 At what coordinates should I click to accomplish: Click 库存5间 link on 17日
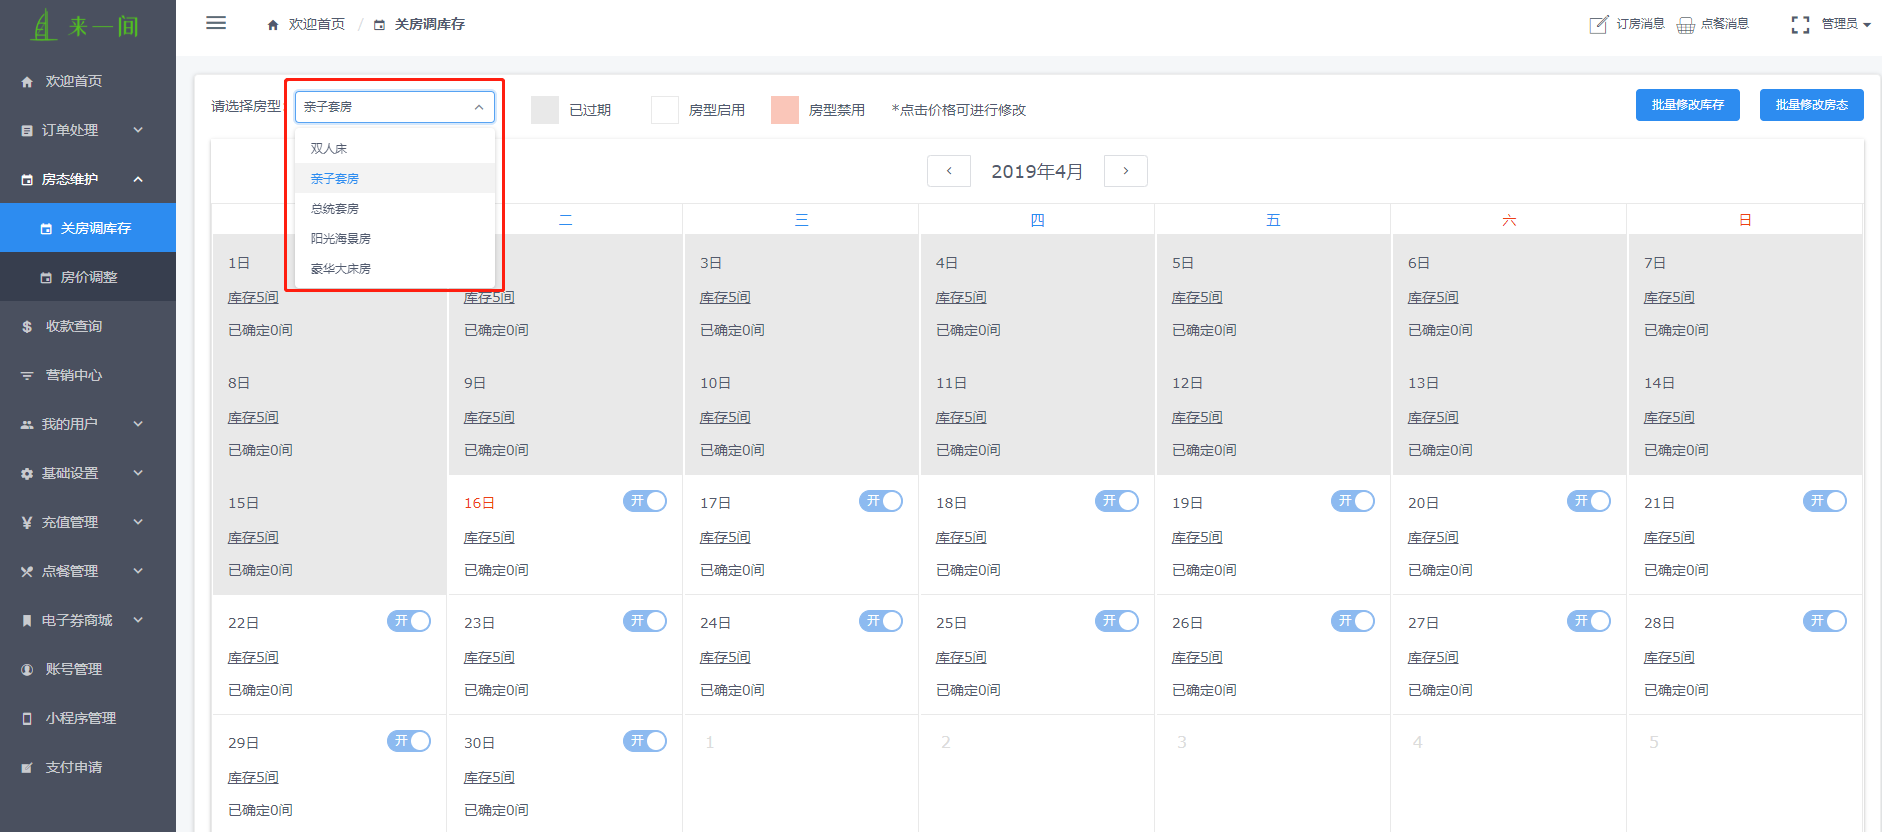point(725,538)
